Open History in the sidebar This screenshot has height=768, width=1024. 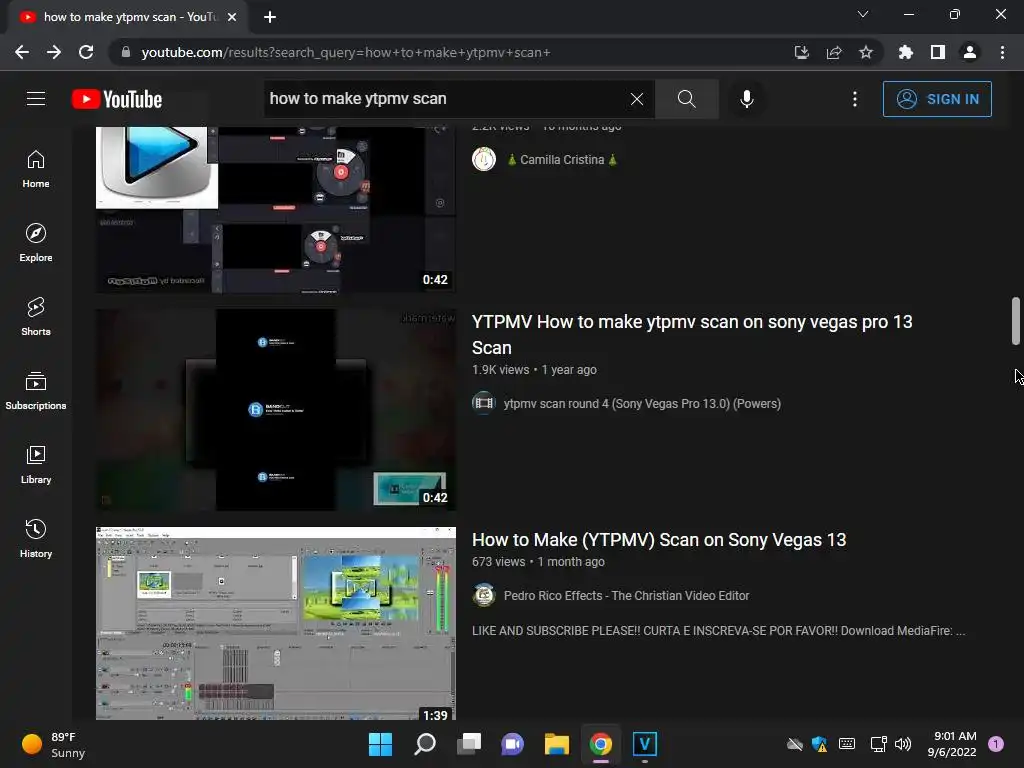tap(36, 539)
